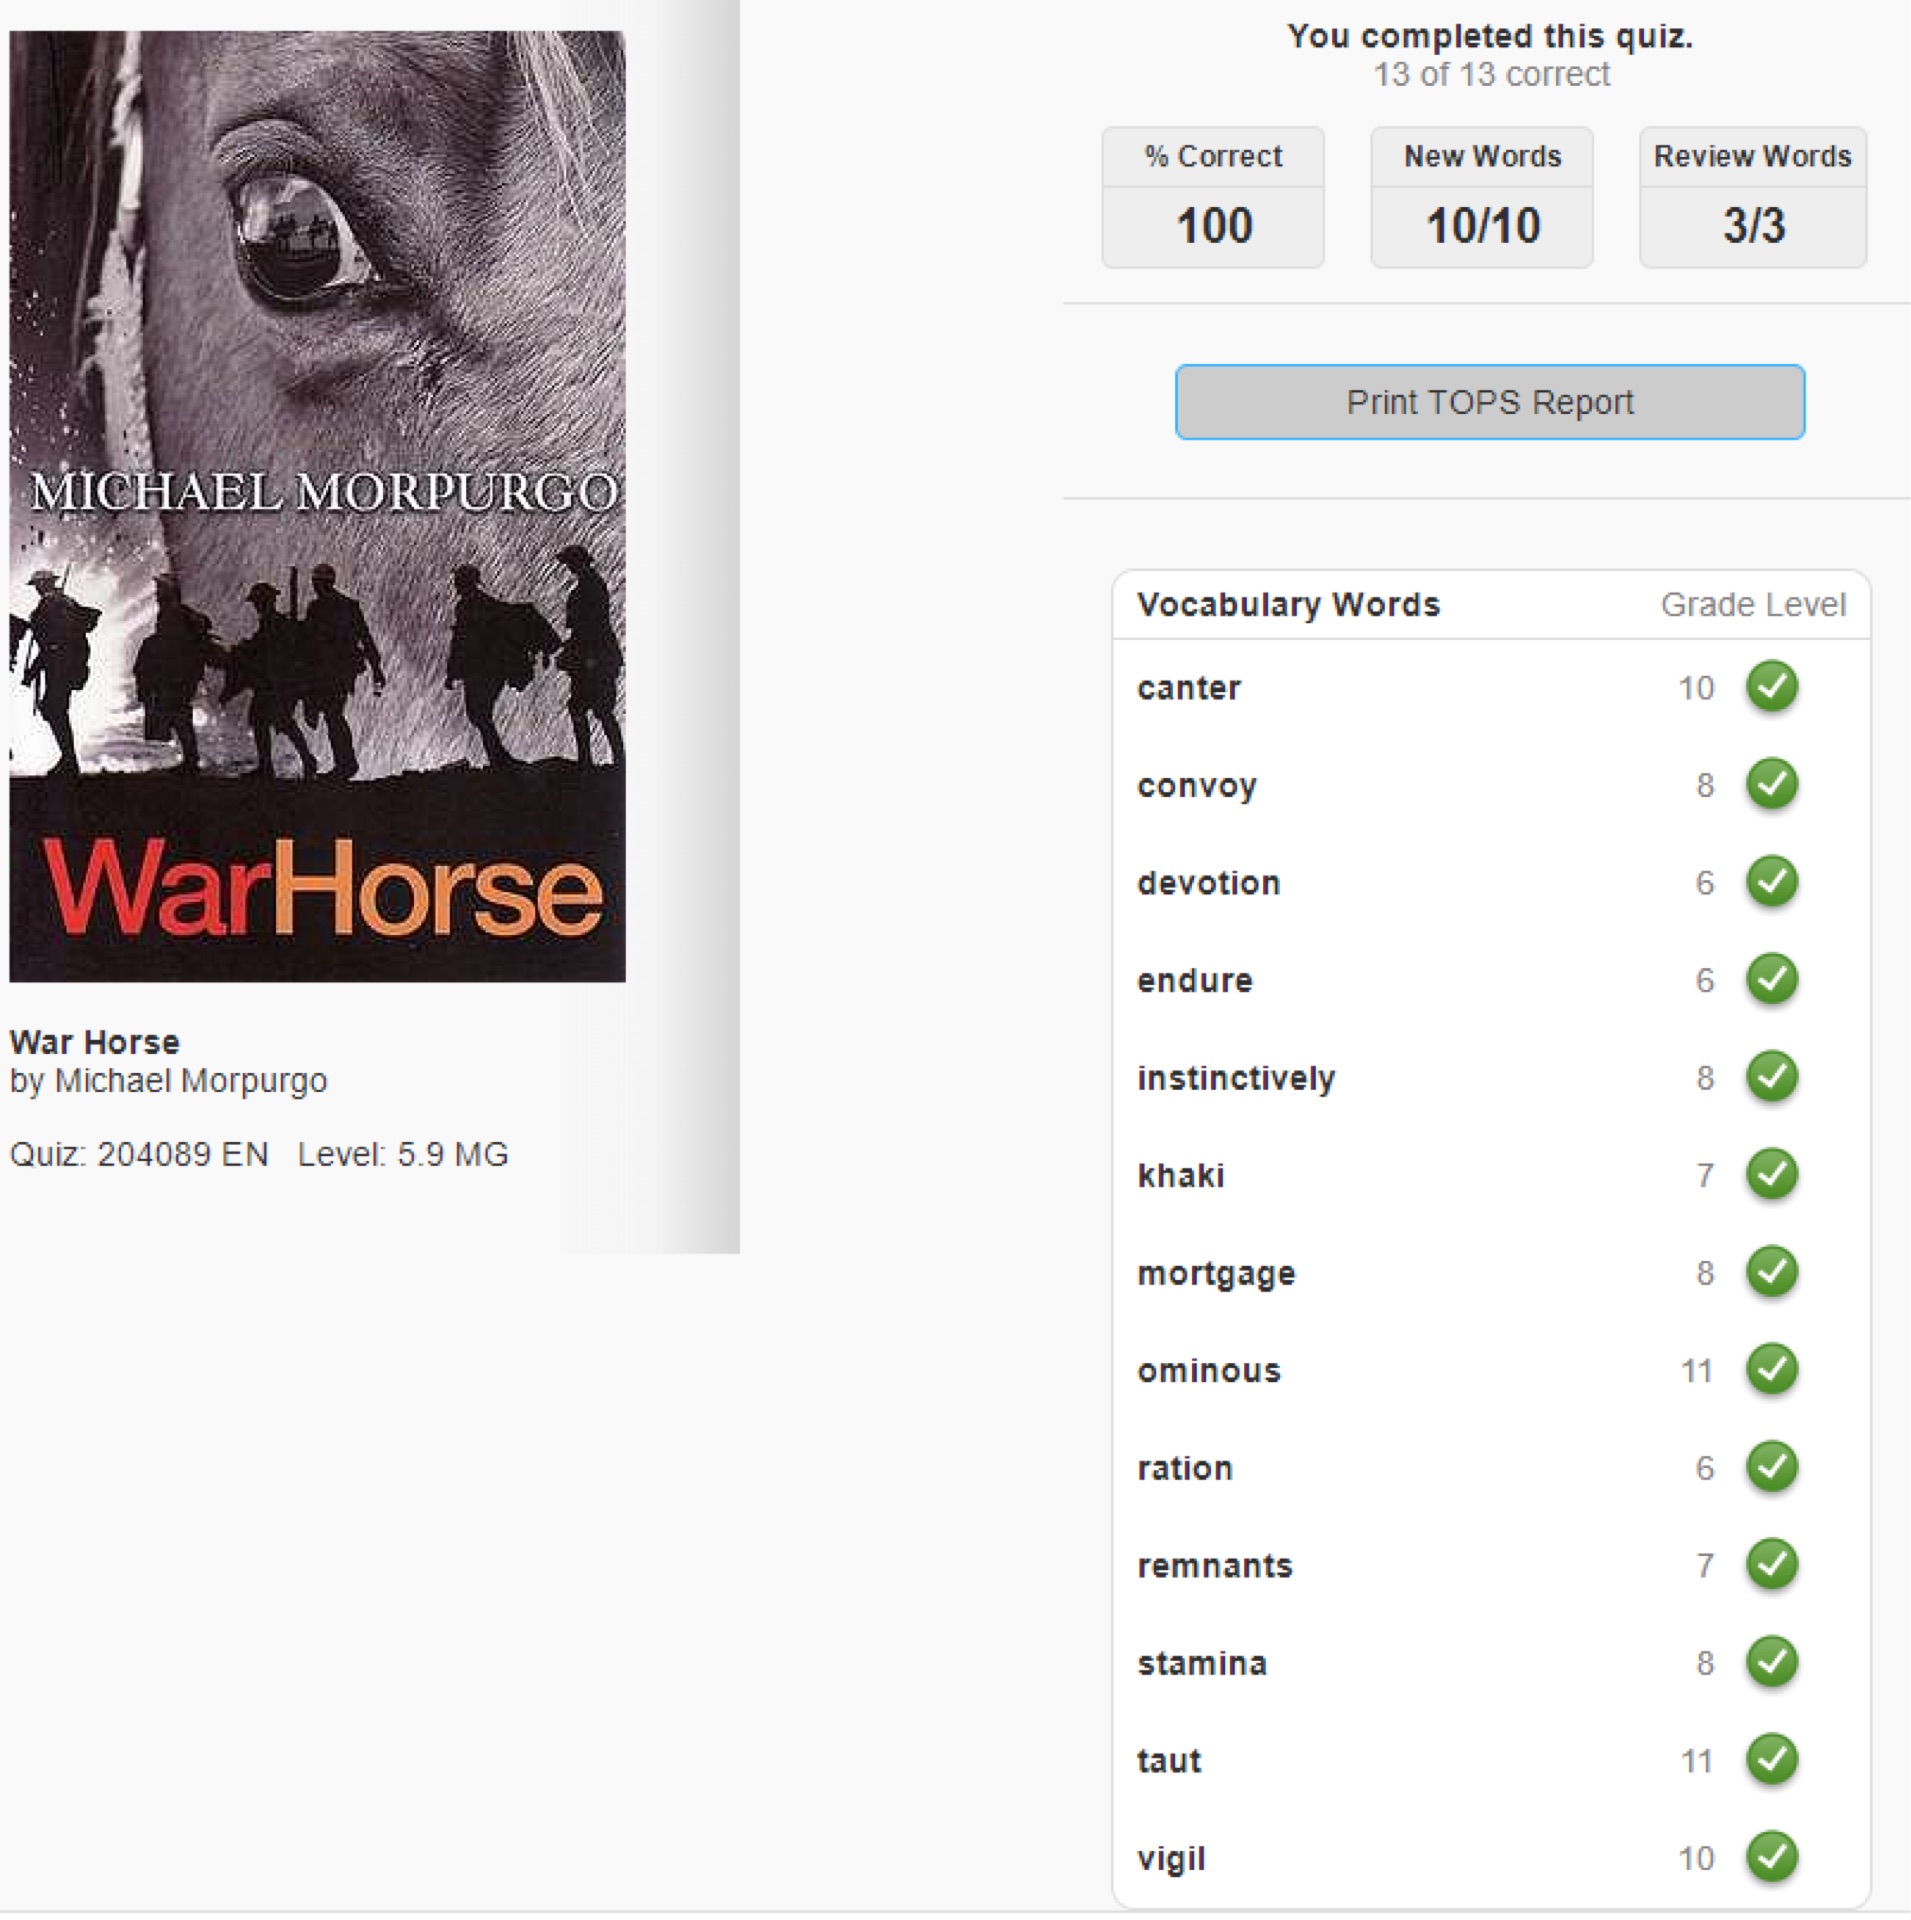This screenshot has height=1920, width=1911.
Task: Click grade level 7 for khaki
Action: (x=1705, y=1175)
